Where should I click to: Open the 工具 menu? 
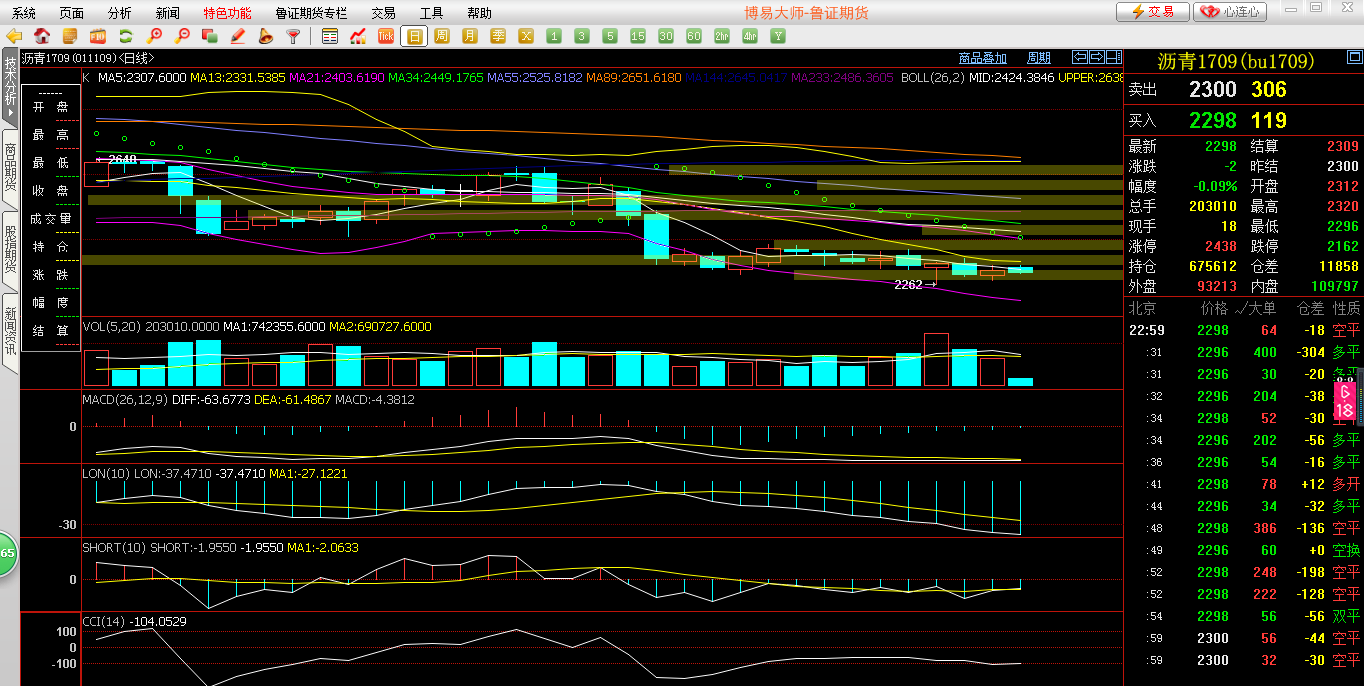[431, 13]
